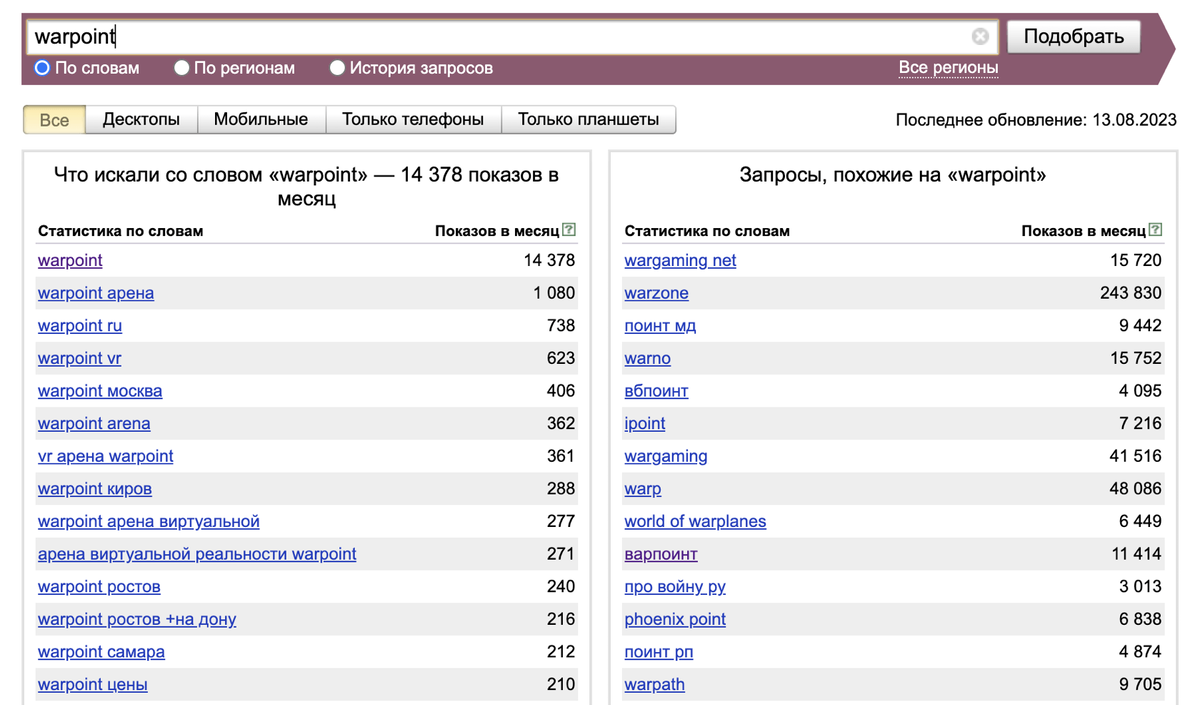Clear the search field with the X icon

[980, 36]
